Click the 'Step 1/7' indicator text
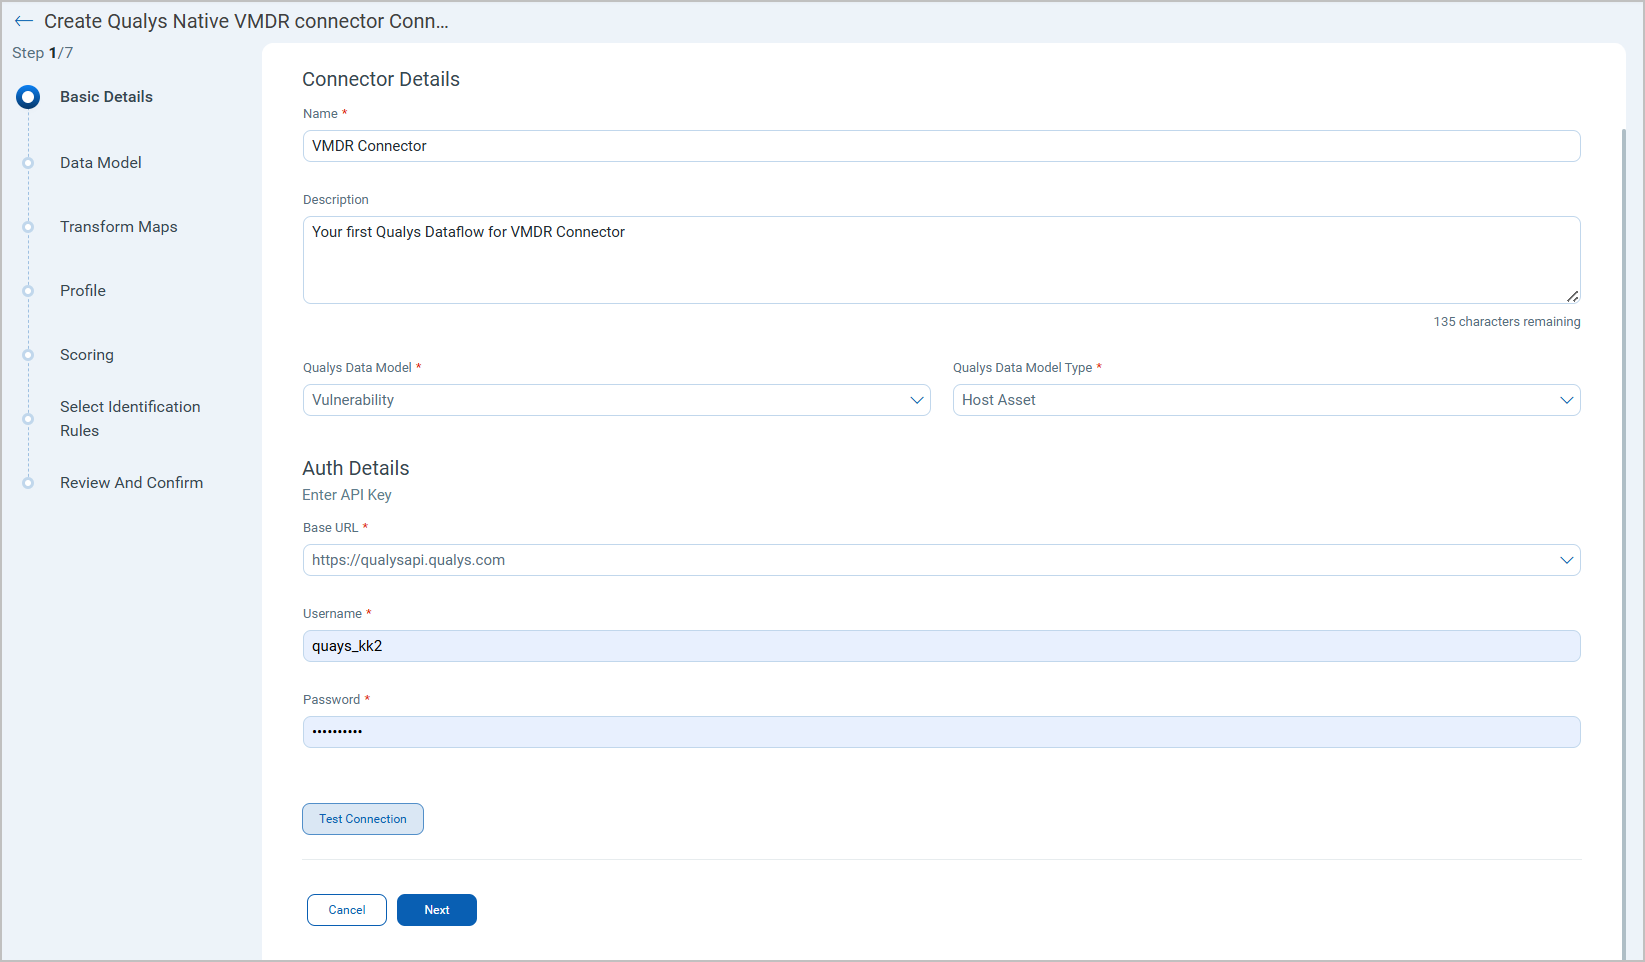 tap(42, 53)
